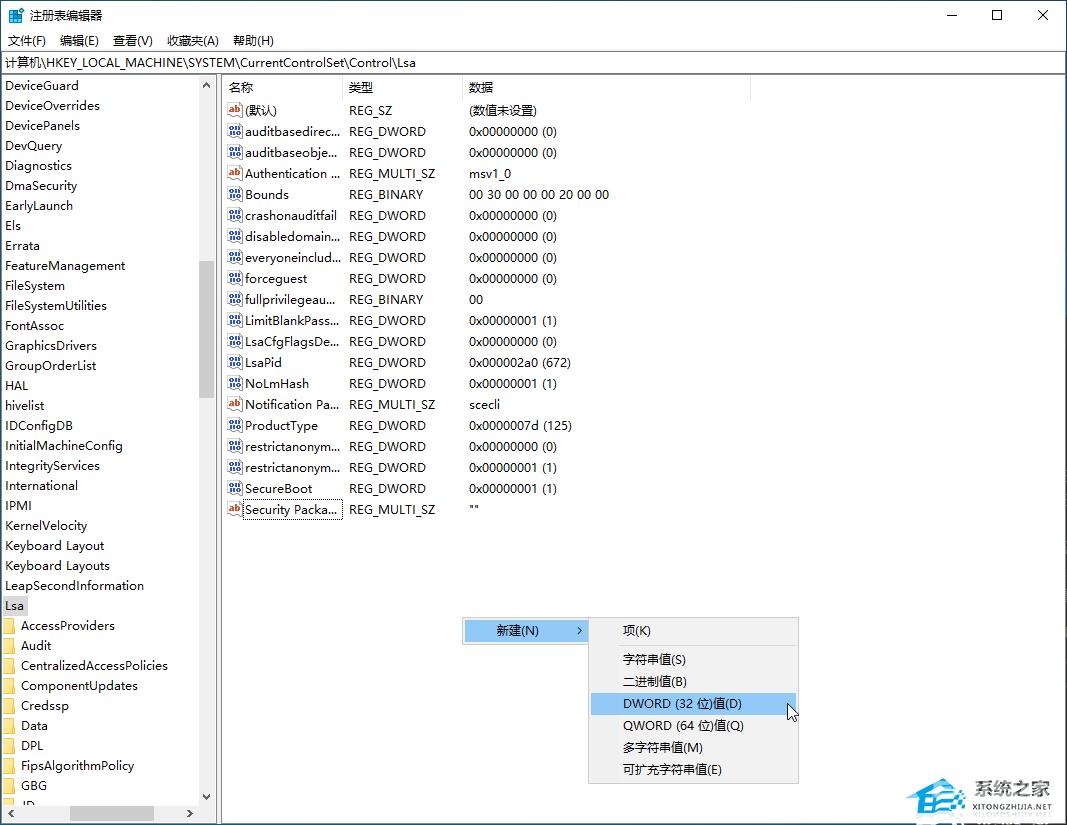Open the 新建(N) submenu

pyautogui.click(x=524, y=631)
